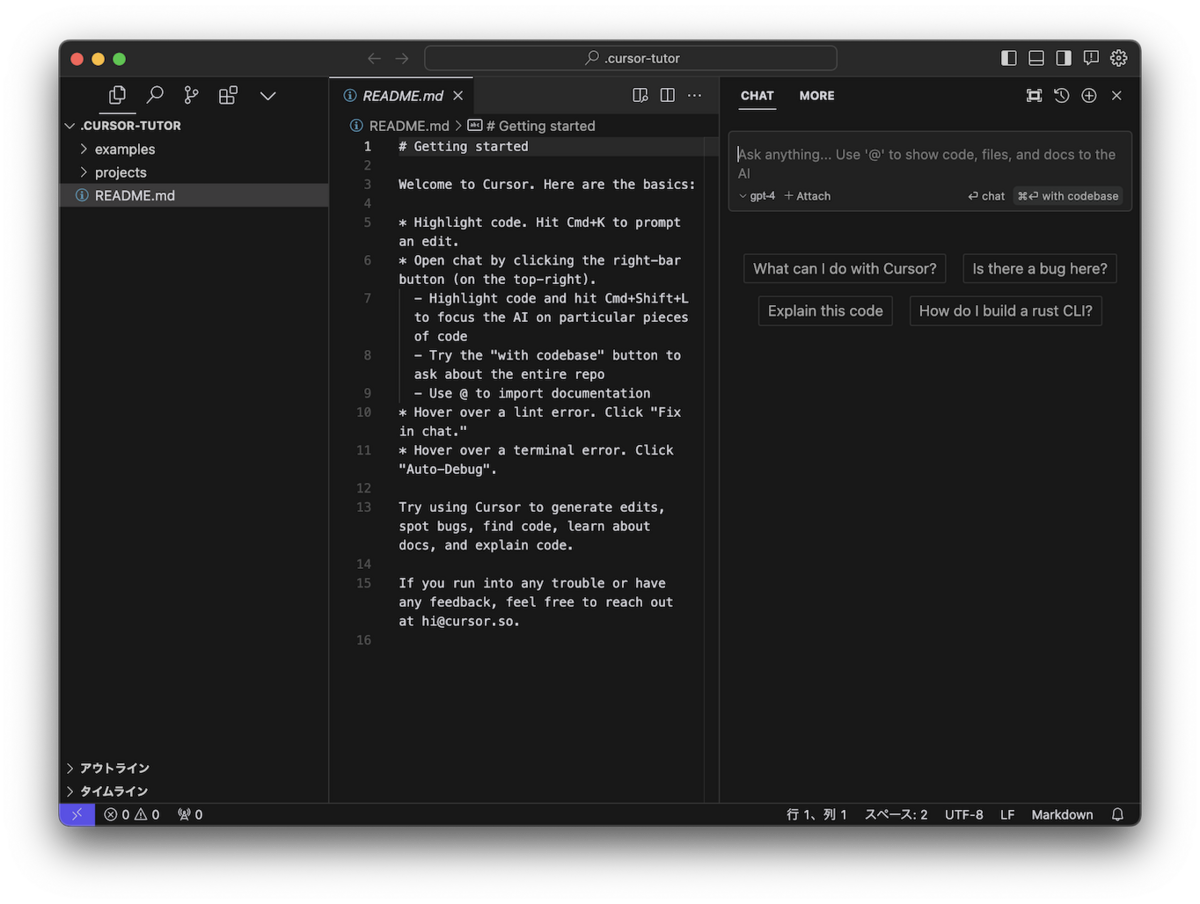This screenshot has width=1200, height=904.
Task: Toggle the secondary sidebar layout icon
Action: coord(1064,58)
